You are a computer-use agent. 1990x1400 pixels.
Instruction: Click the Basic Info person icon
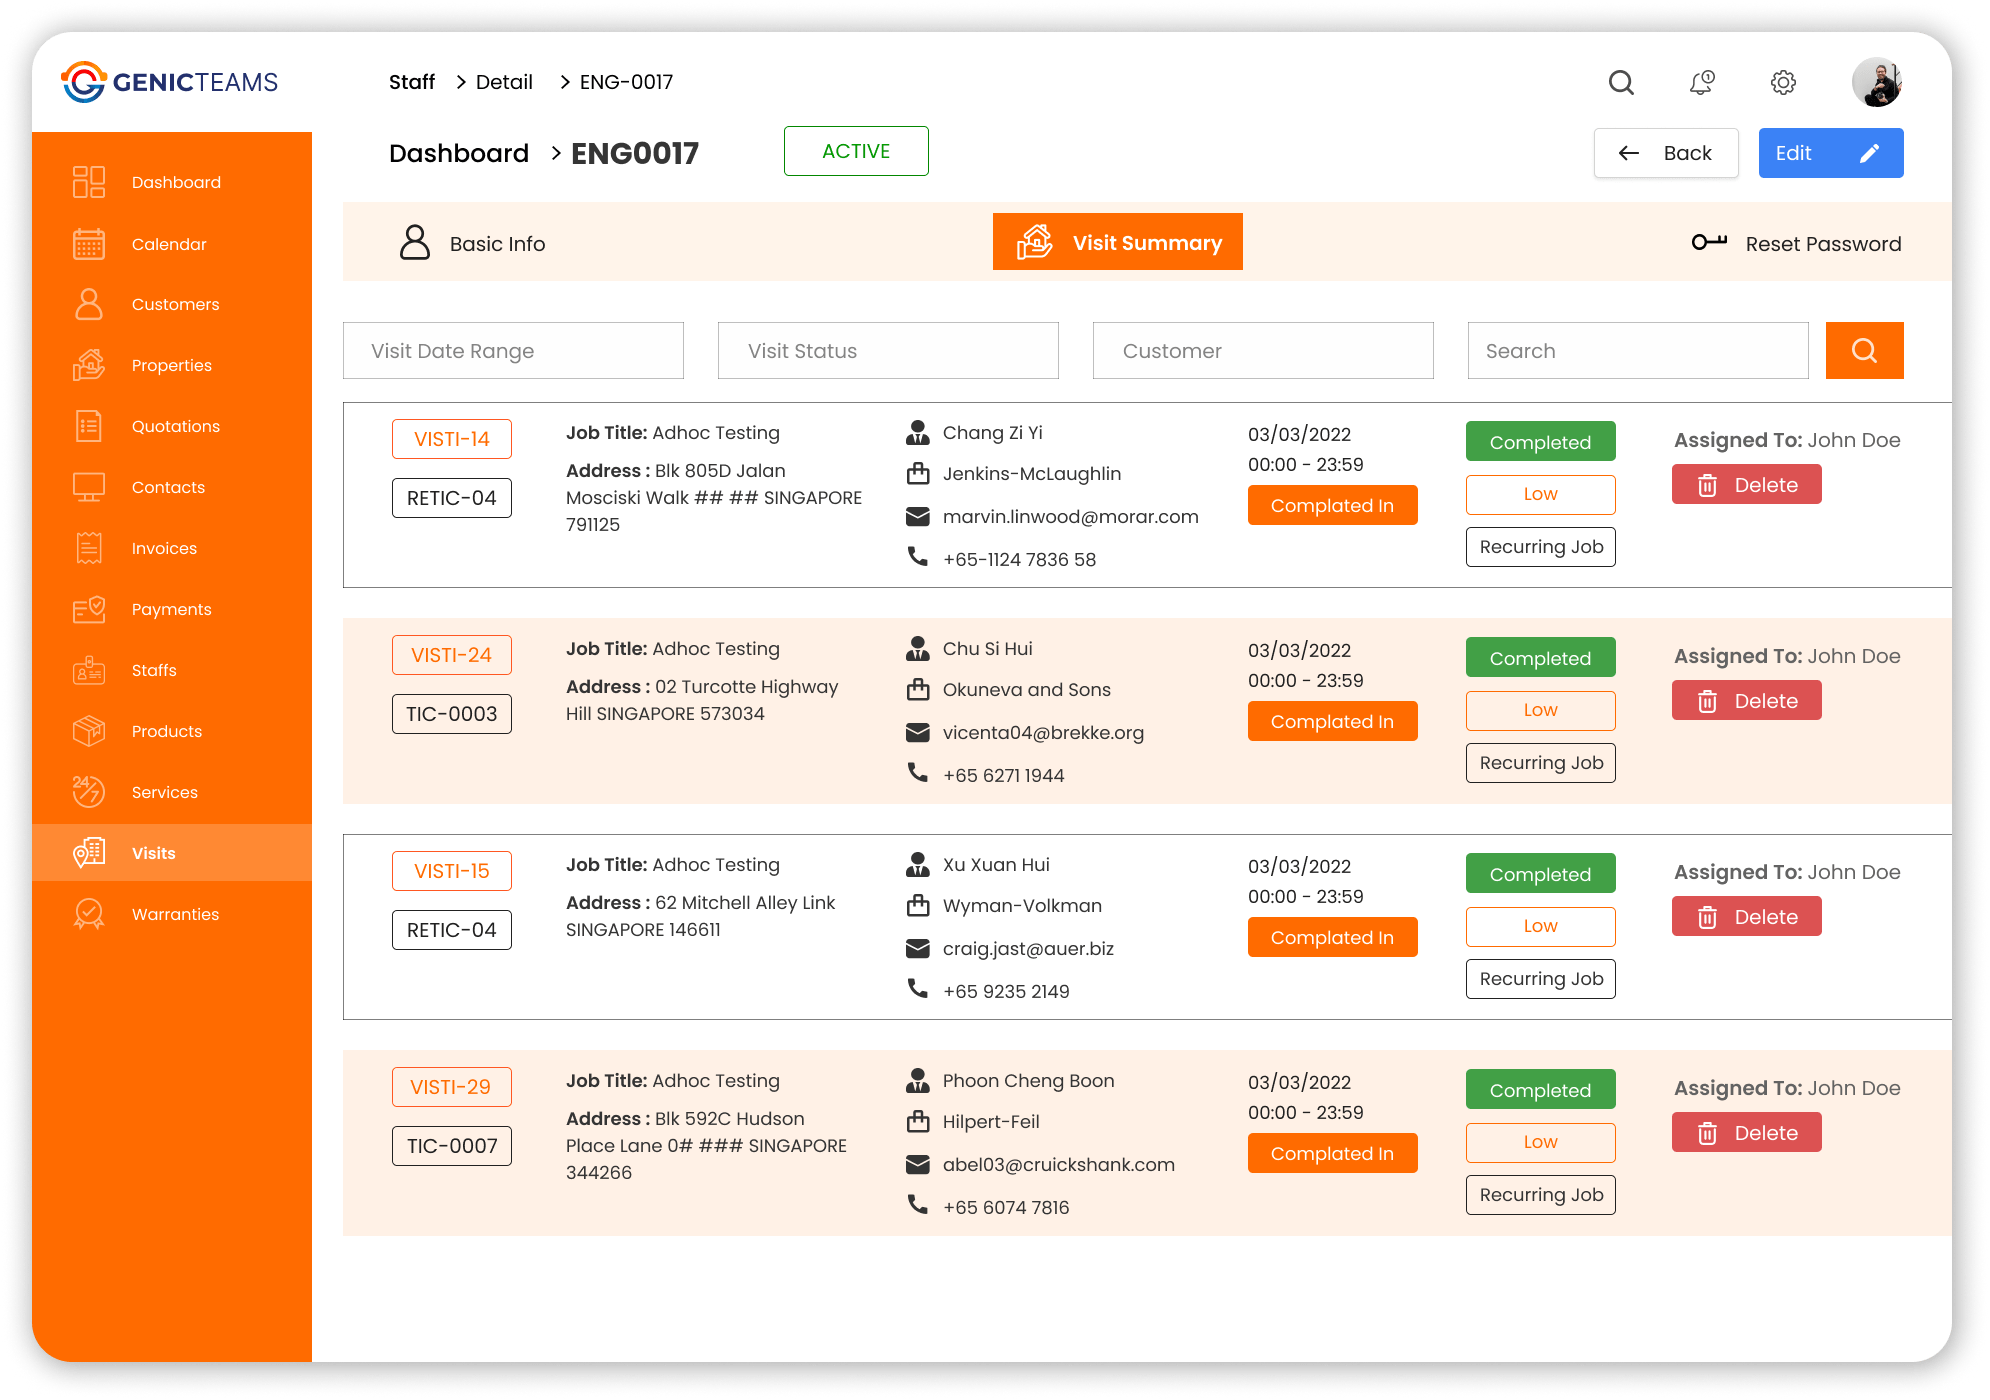coord(415,243)
